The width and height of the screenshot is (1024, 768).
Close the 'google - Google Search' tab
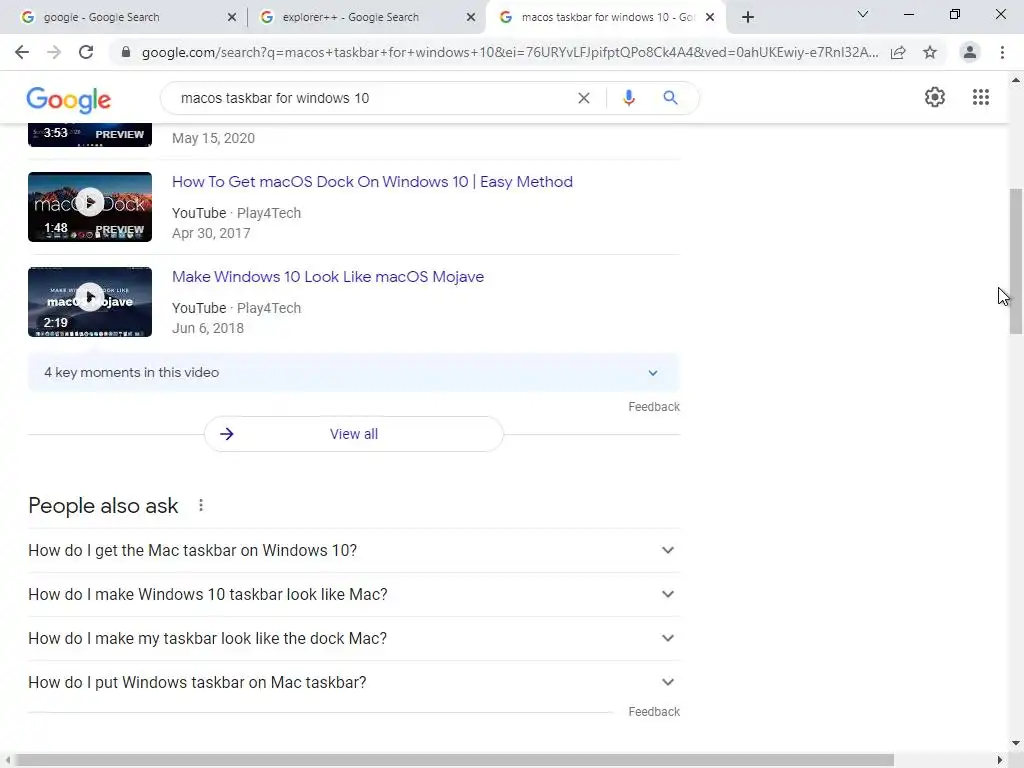coord(232,18)
